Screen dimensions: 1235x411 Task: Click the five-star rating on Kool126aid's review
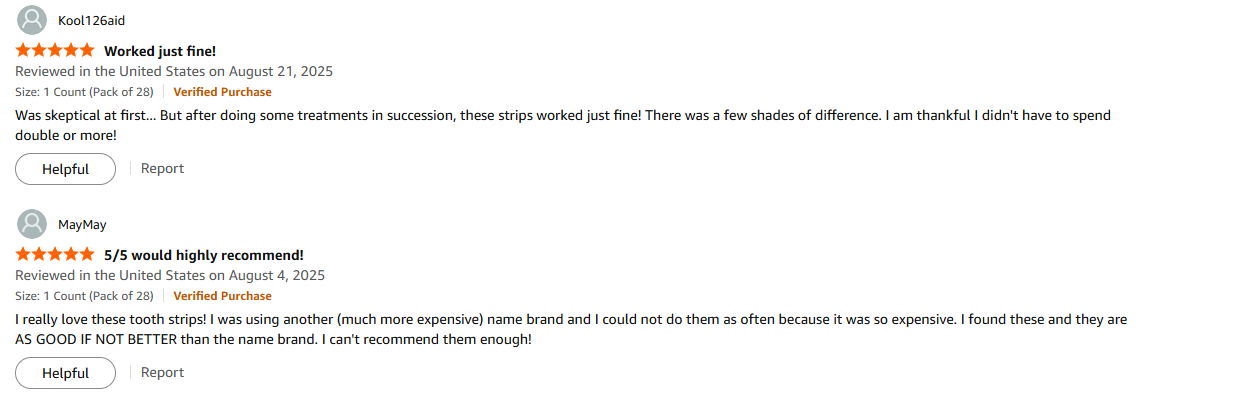(x=55, y=50)
